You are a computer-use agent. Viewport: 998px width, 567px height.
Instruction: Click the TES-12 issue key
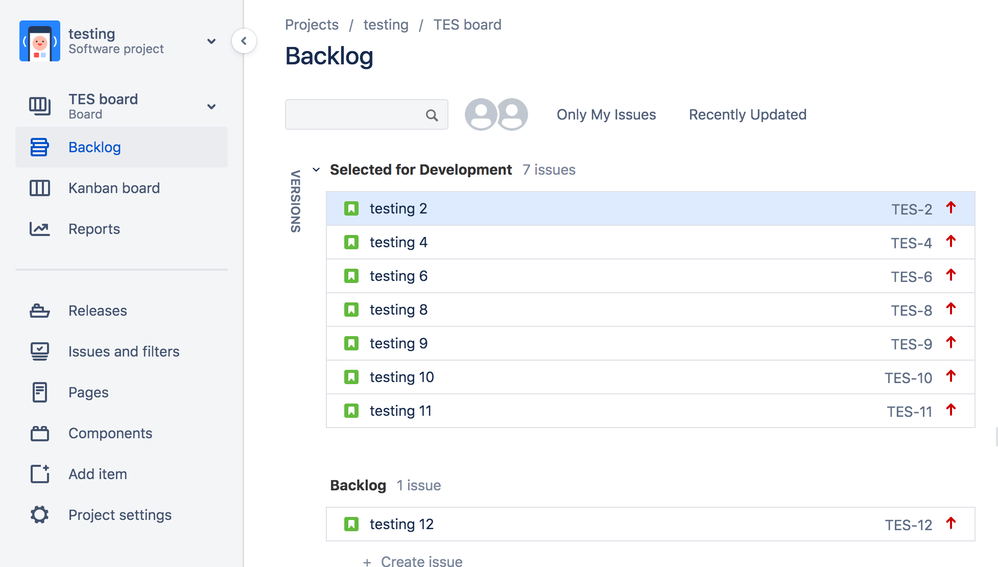(x=908, y=525)
